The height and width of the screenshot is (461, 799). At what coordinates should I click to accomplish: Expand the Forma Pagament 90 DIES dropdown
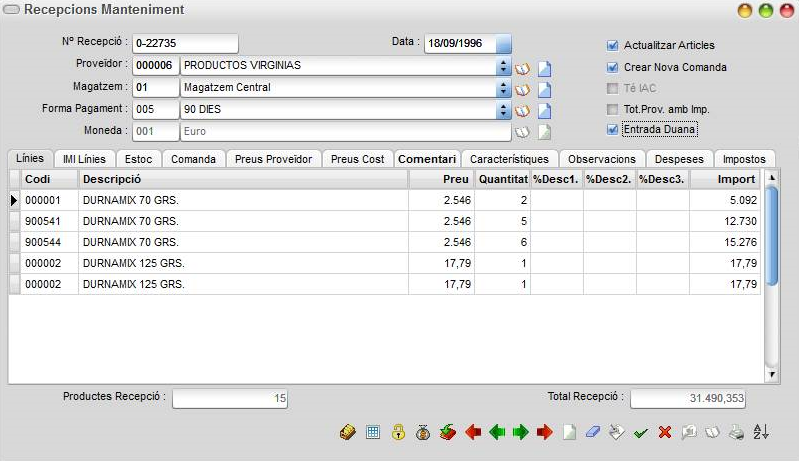click(503, 110)
